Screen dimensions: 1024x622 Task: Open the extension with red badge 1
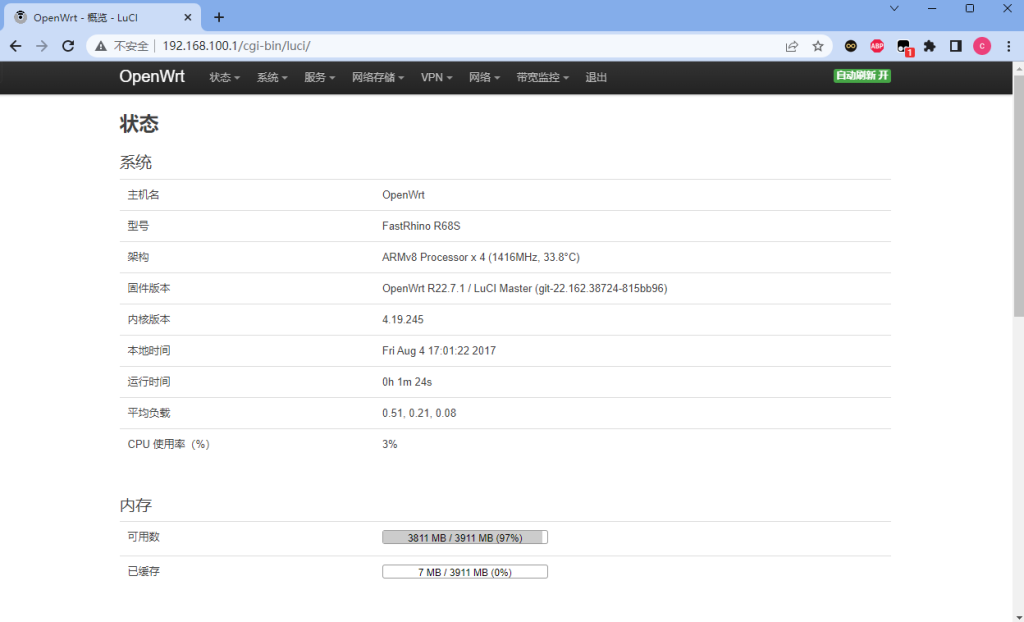pyautogui.click(x=904, y=47)
